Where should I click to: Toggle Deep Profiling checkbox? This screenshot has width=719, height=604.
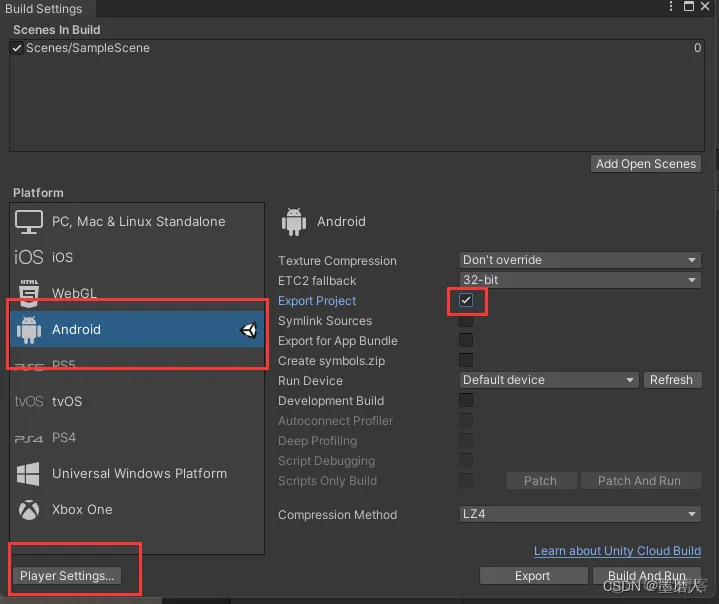466,440
